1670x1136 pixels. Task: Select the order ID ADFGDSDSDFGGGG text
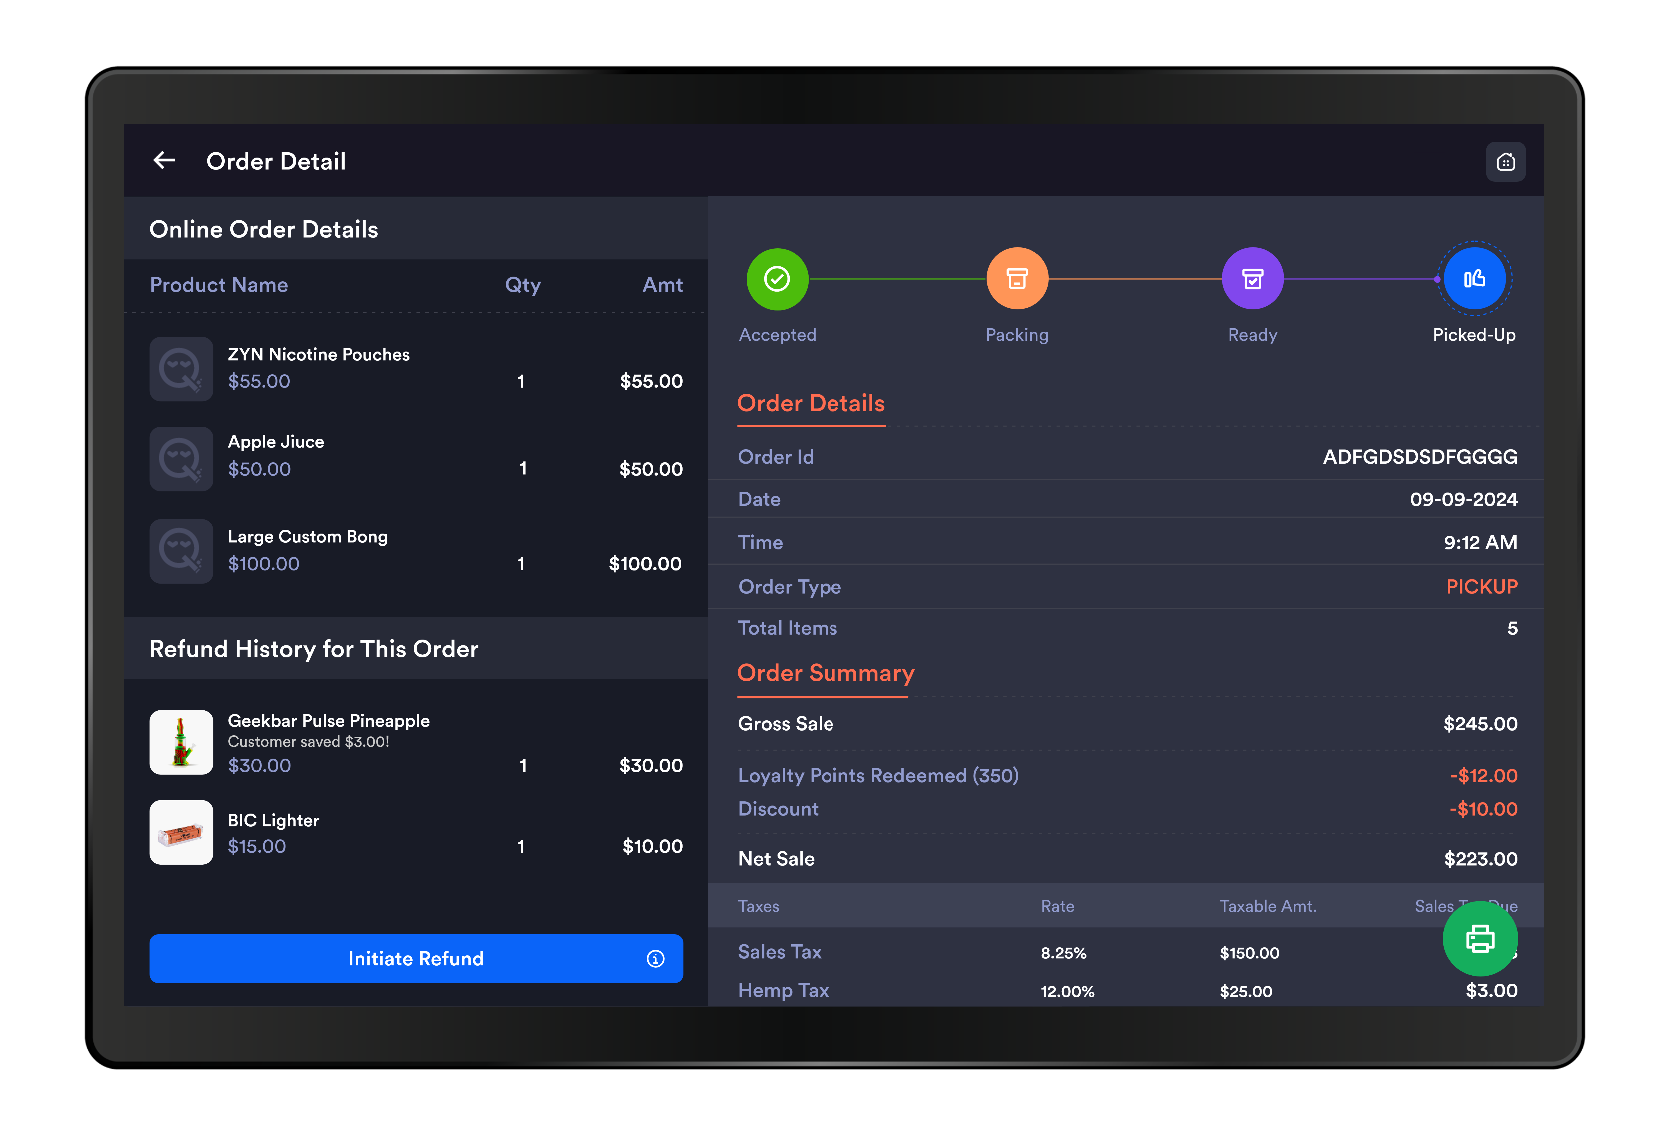point(1419,457)
